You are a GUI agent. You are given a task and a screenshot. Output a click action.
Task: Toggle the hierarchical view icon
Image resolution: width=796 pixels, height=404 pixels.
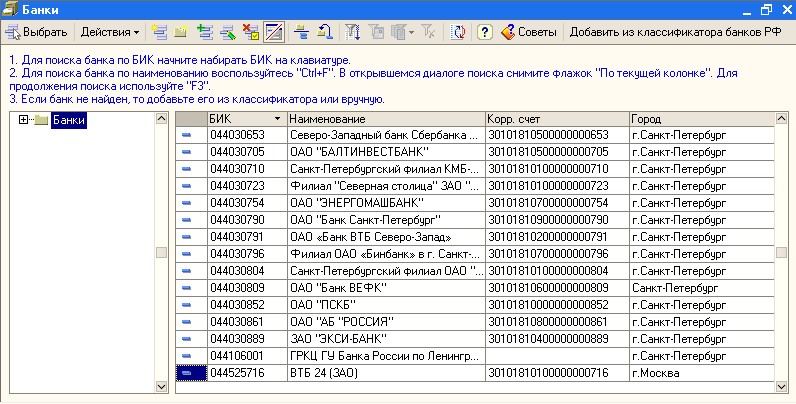[x=274, y=32]
